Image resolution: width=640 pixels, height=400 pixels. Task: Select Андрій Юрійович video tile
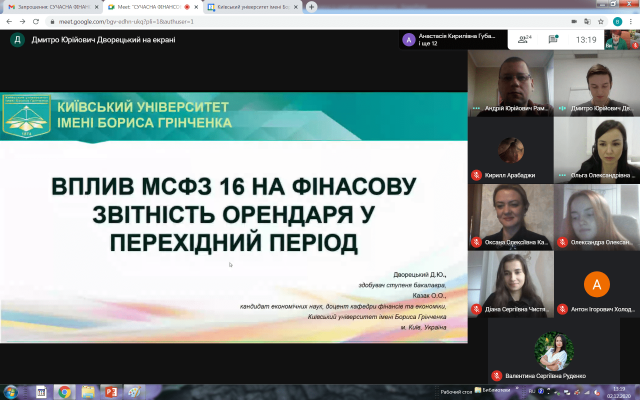click(x=510, y=82)
